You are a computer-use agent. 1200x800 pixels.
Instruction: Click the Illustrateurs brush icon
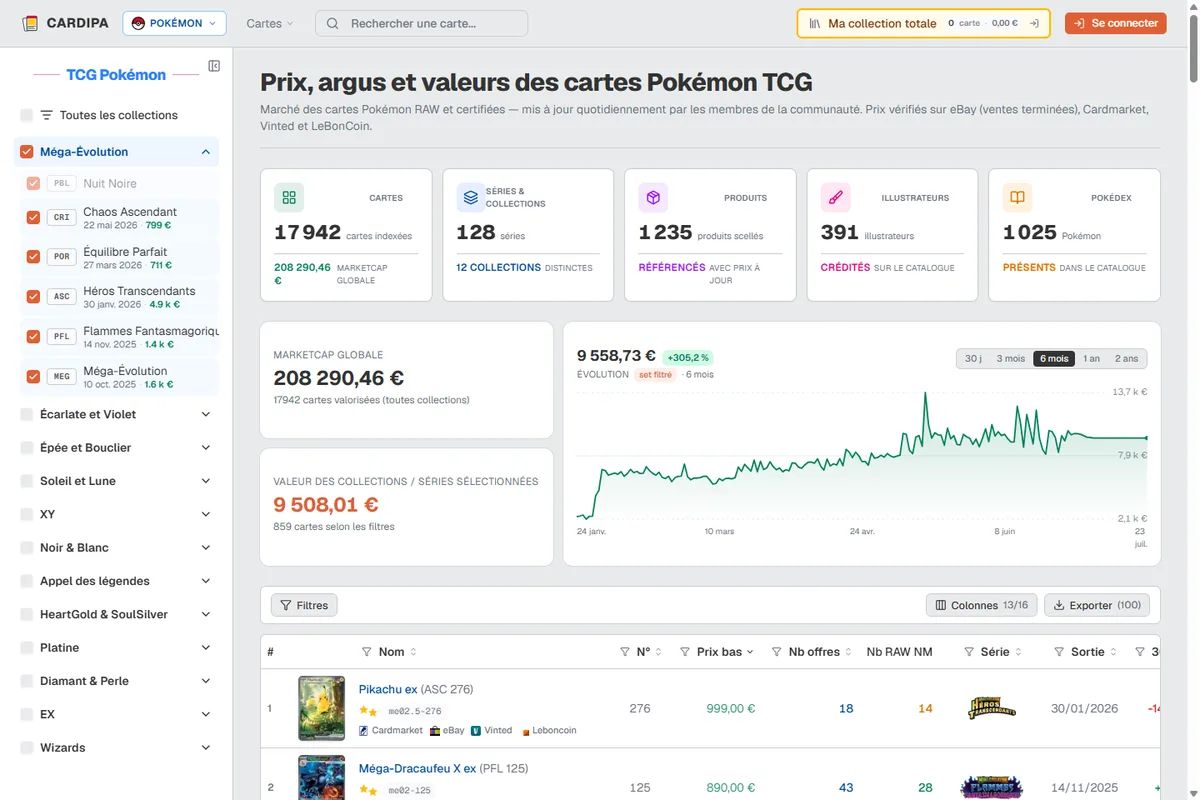click(x=835, y=198)
